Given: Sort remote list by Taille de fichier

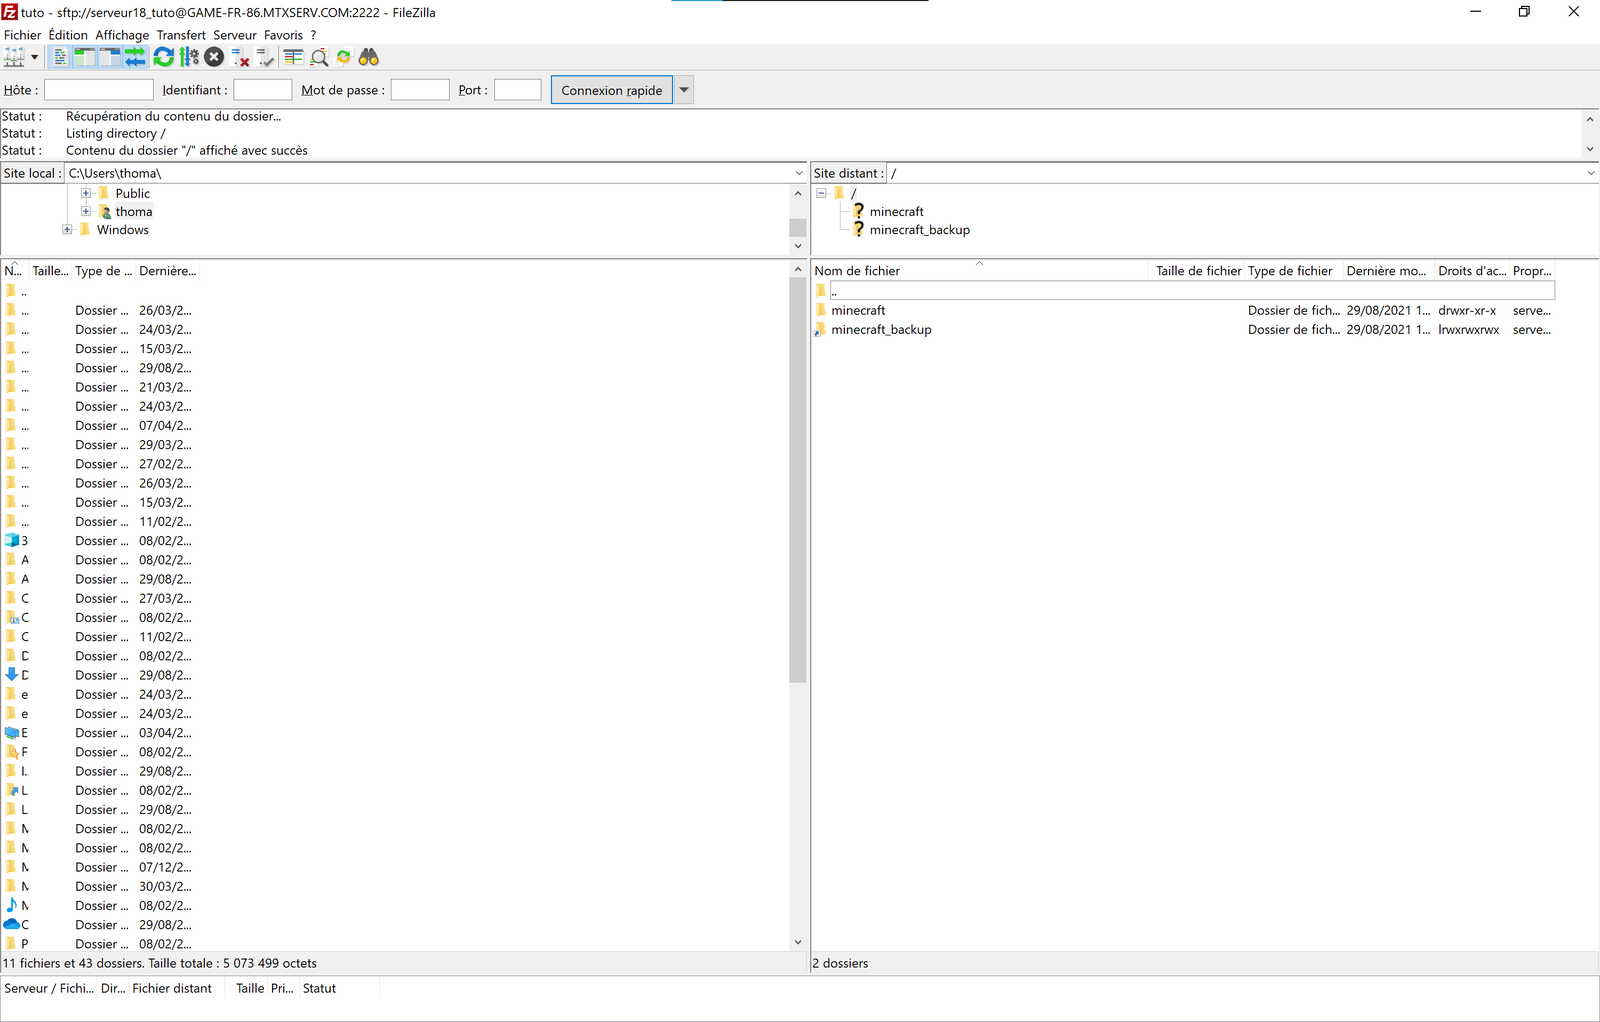Looking at the screenshot, I should coord(1198,271).
